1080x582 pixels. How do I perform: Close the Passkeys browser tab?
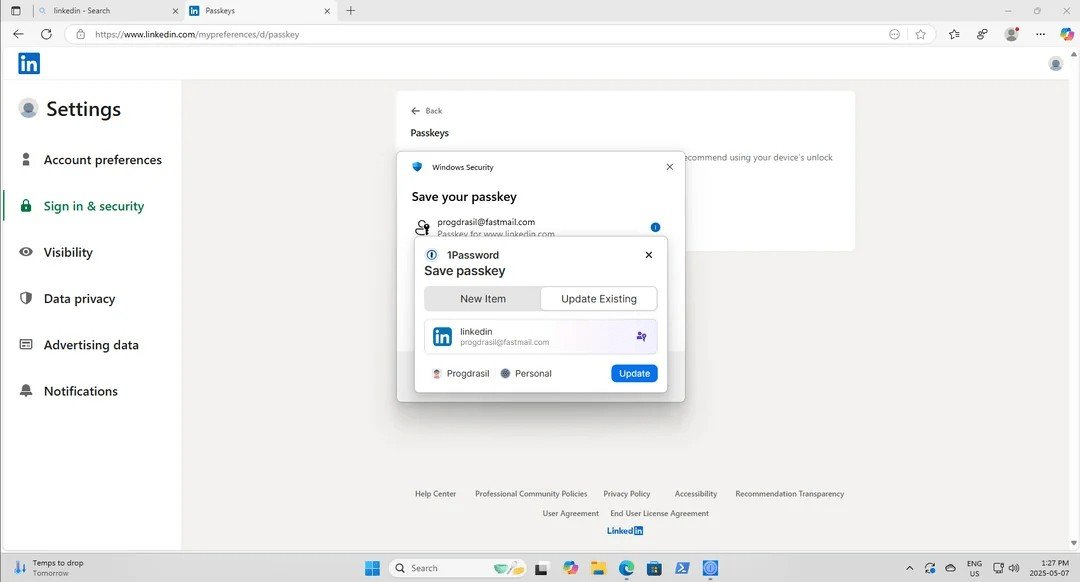[327, 11]
